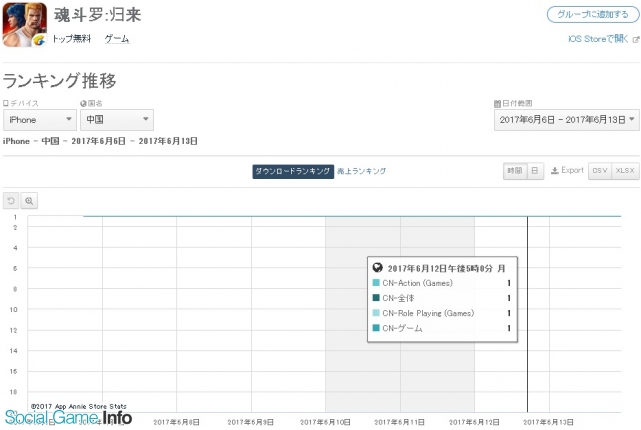Click the CN-Action (Games) color swatch
This screenshot has height=430, width=641.
click(x=376, y=283)
